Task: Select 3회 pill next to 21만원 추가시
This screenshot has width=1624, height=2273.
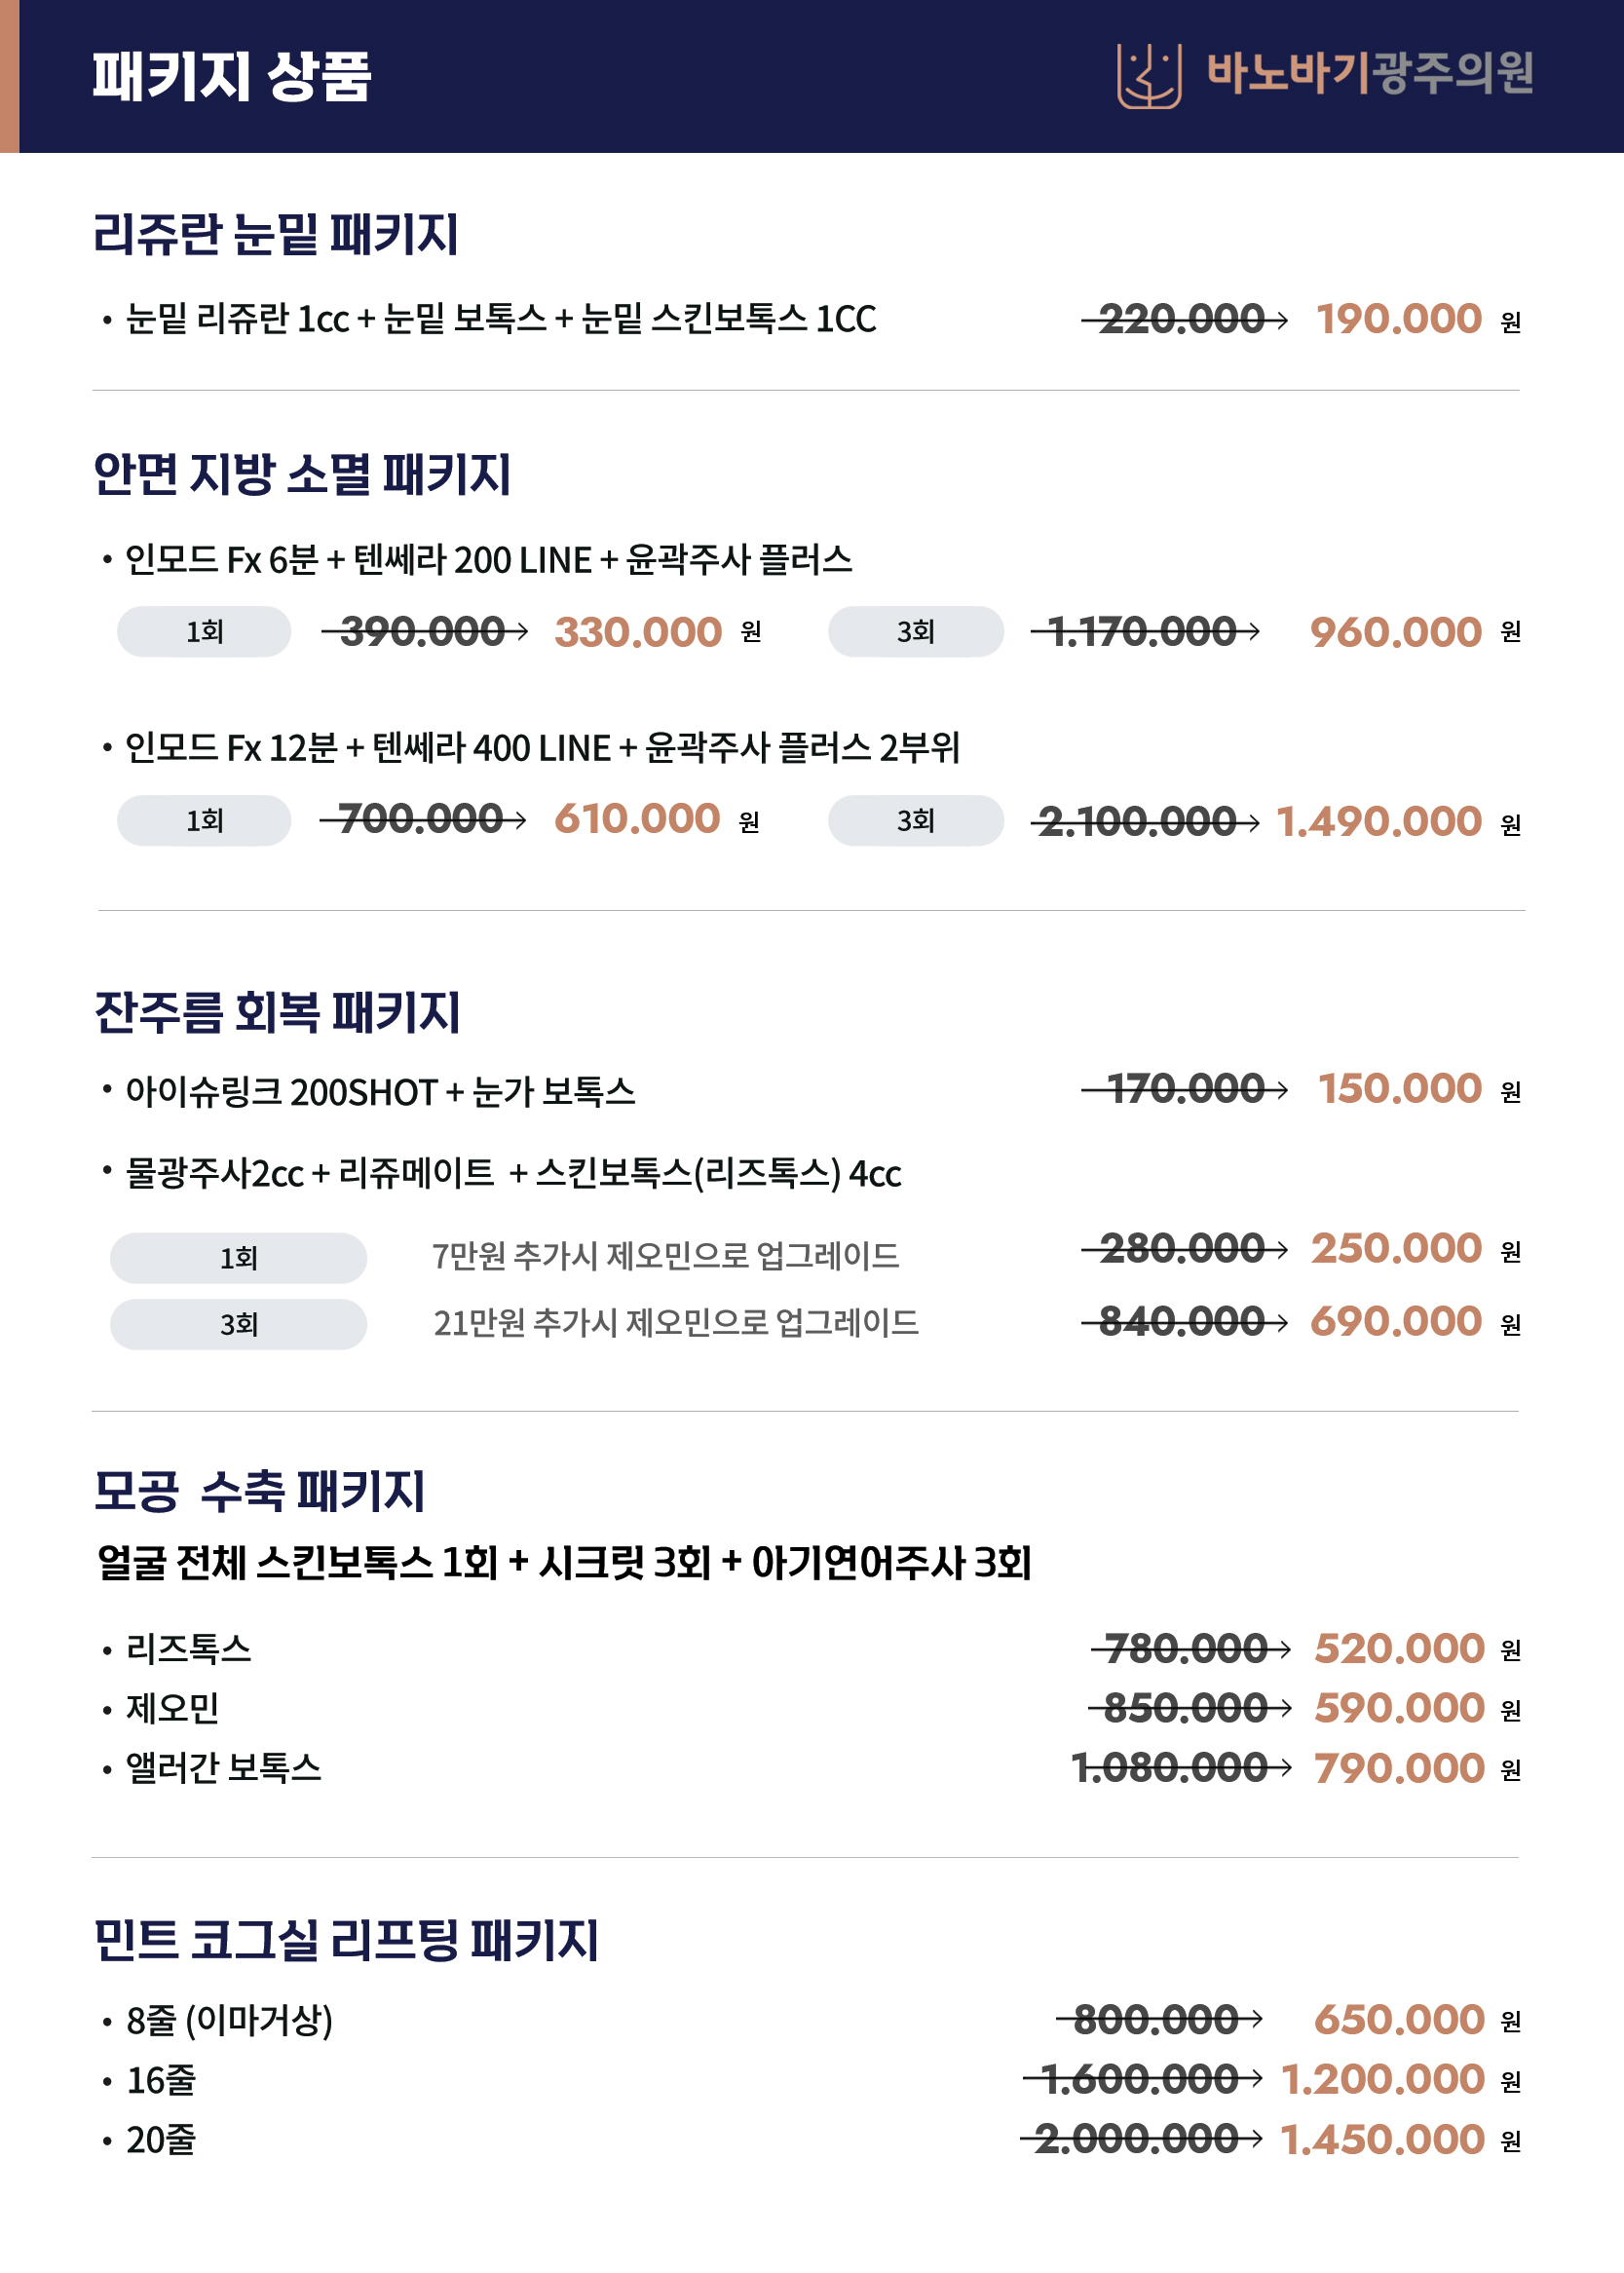Action: 238,1324
